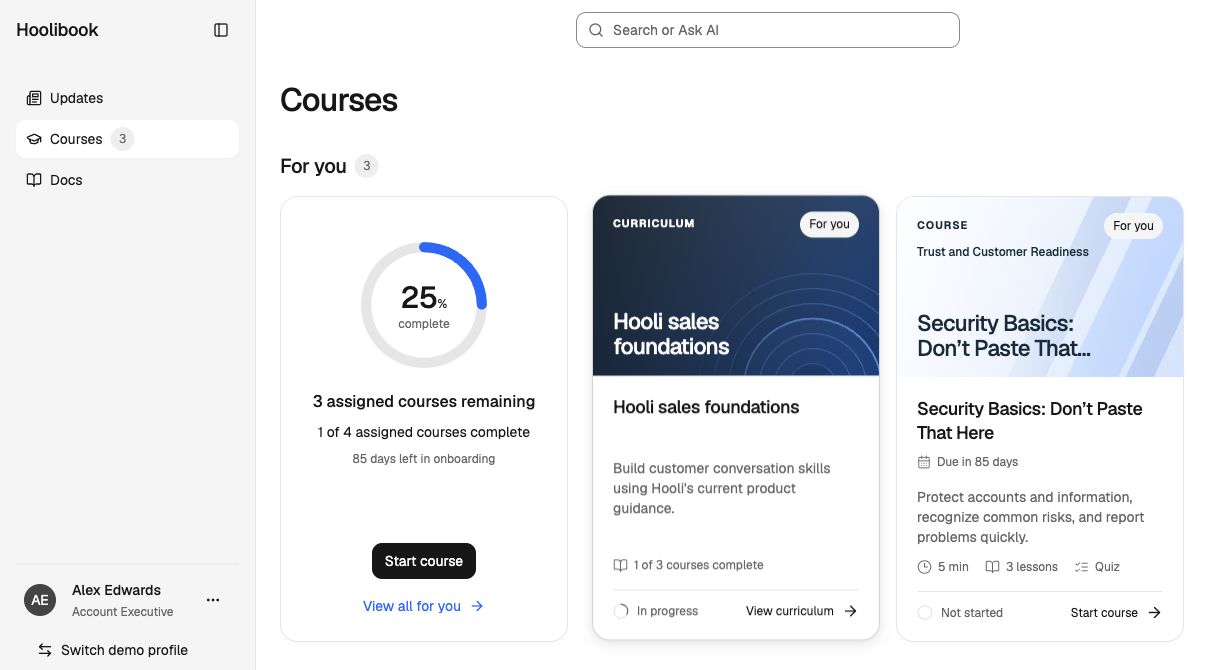Click the Protect accounts and information description

(x=1031, y=517)
